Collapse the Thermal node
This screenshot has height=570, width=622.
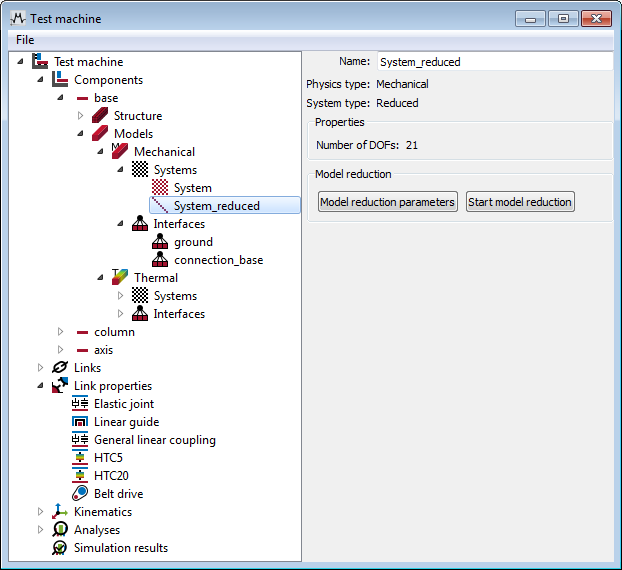tap(100, 277)
